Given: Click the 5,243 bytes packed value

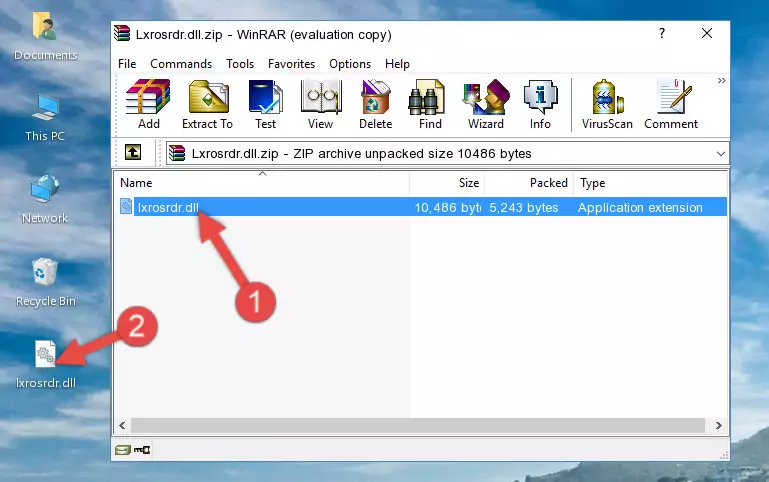Looking at the screenshot, I should pyautogui.click(x=524, y=207).
